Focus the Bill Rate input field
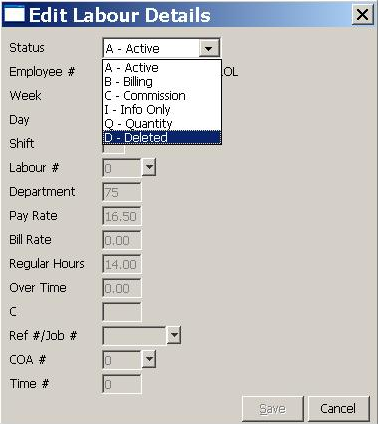This screenshot has width=378, height=424. [122, 240]
